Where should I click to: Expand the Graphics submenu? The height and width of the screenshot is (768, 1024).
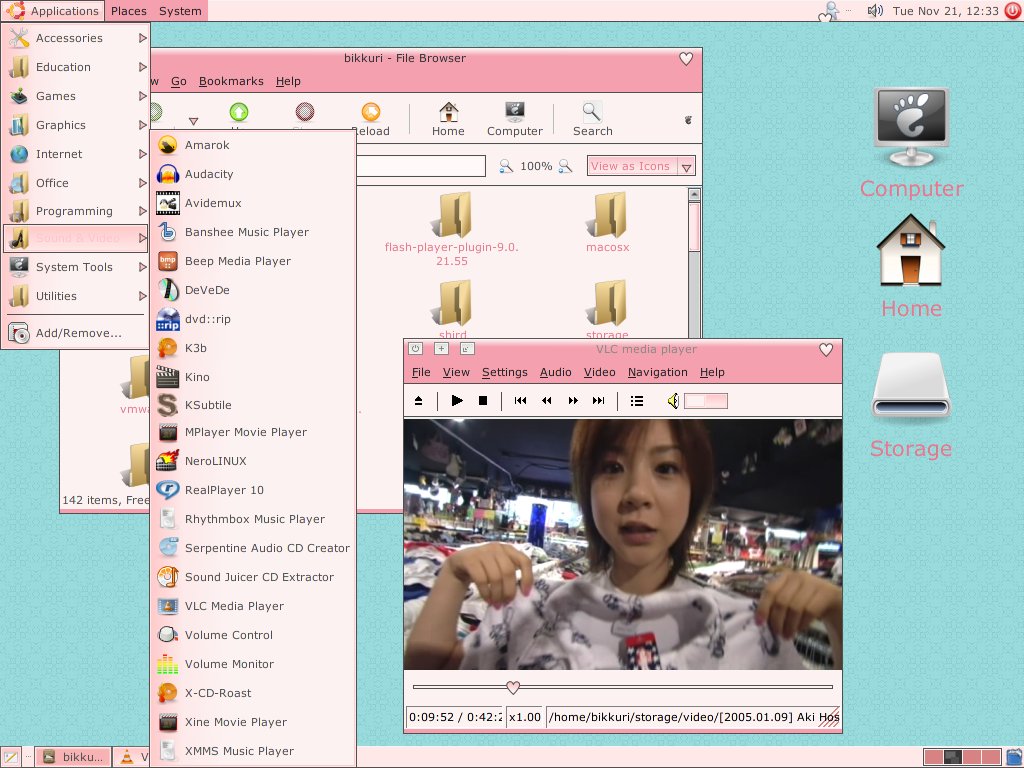coord(76,125)
